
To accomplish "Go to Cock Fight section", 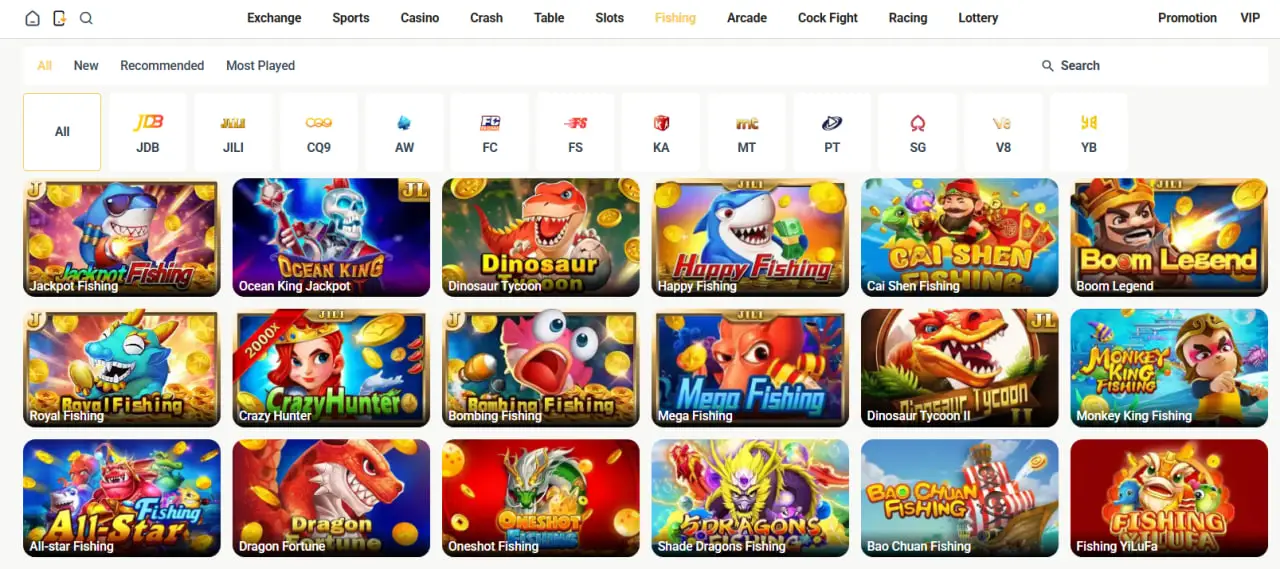I will tap(828, 18).
